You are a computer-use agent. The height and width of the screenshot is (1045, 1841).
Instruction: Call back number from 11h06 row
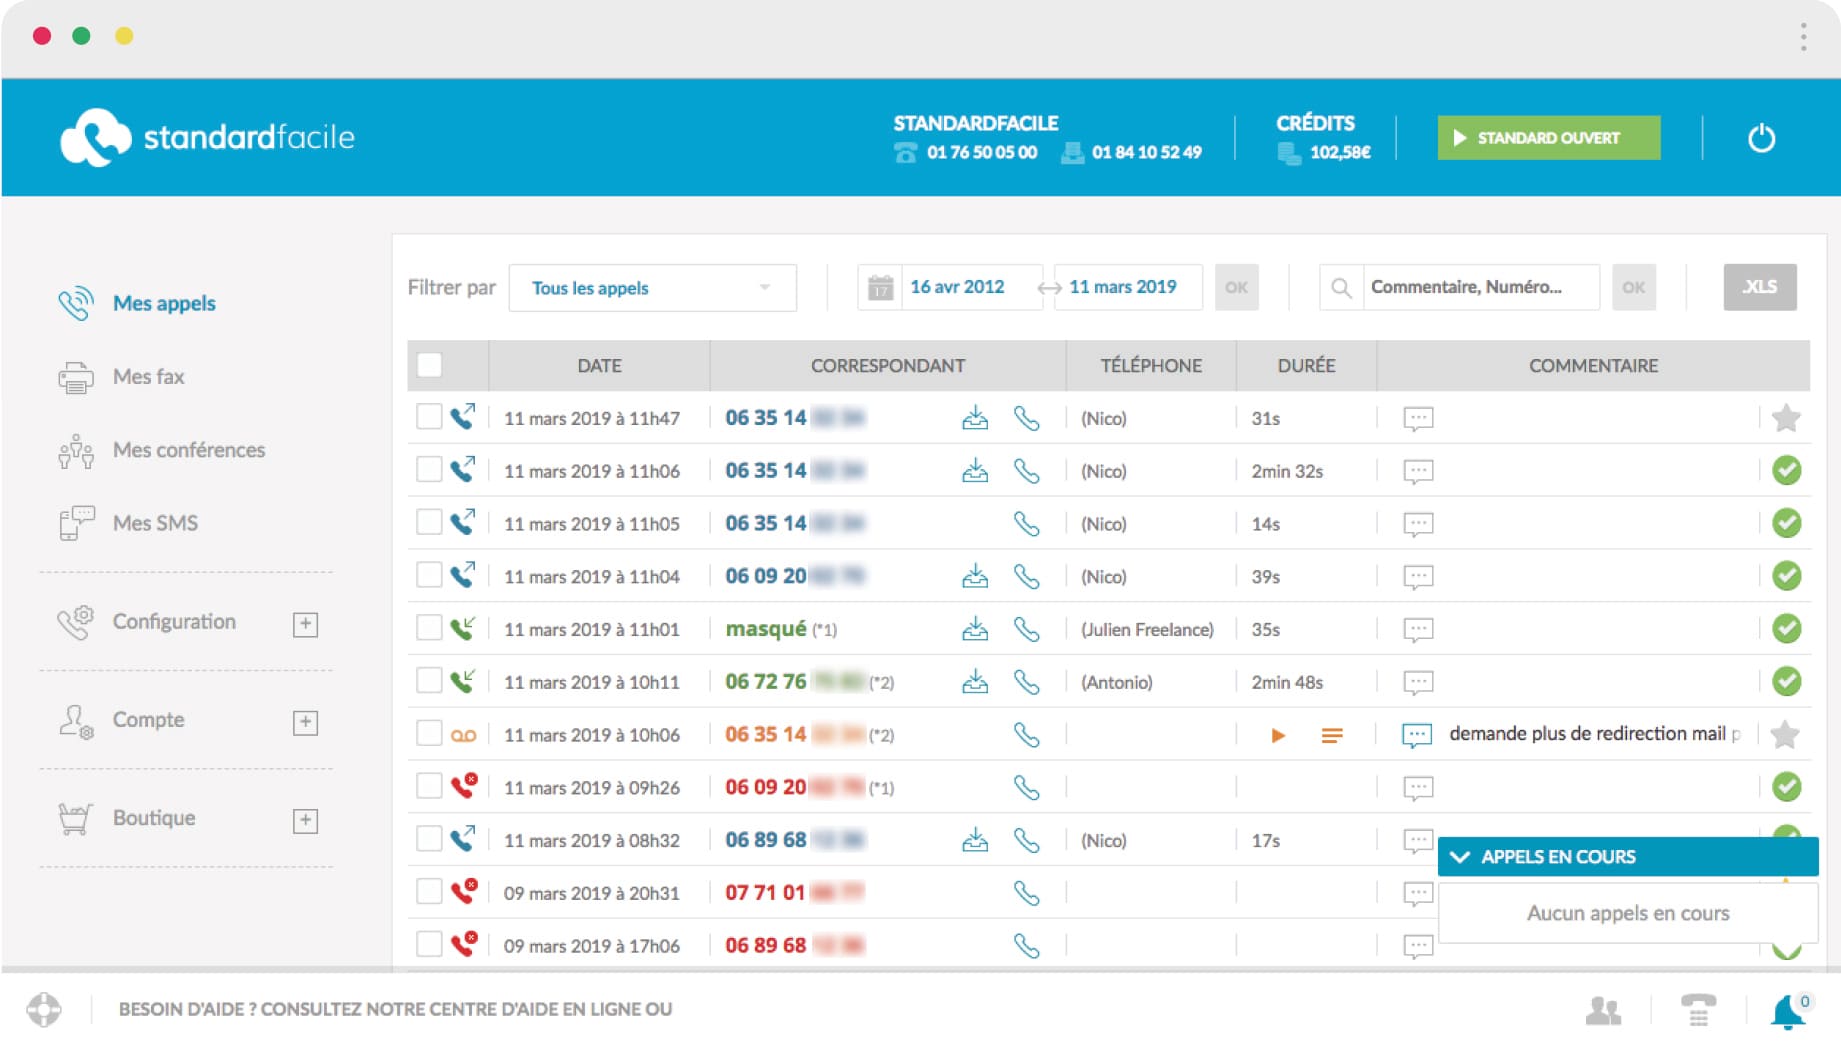[1027, 471]
